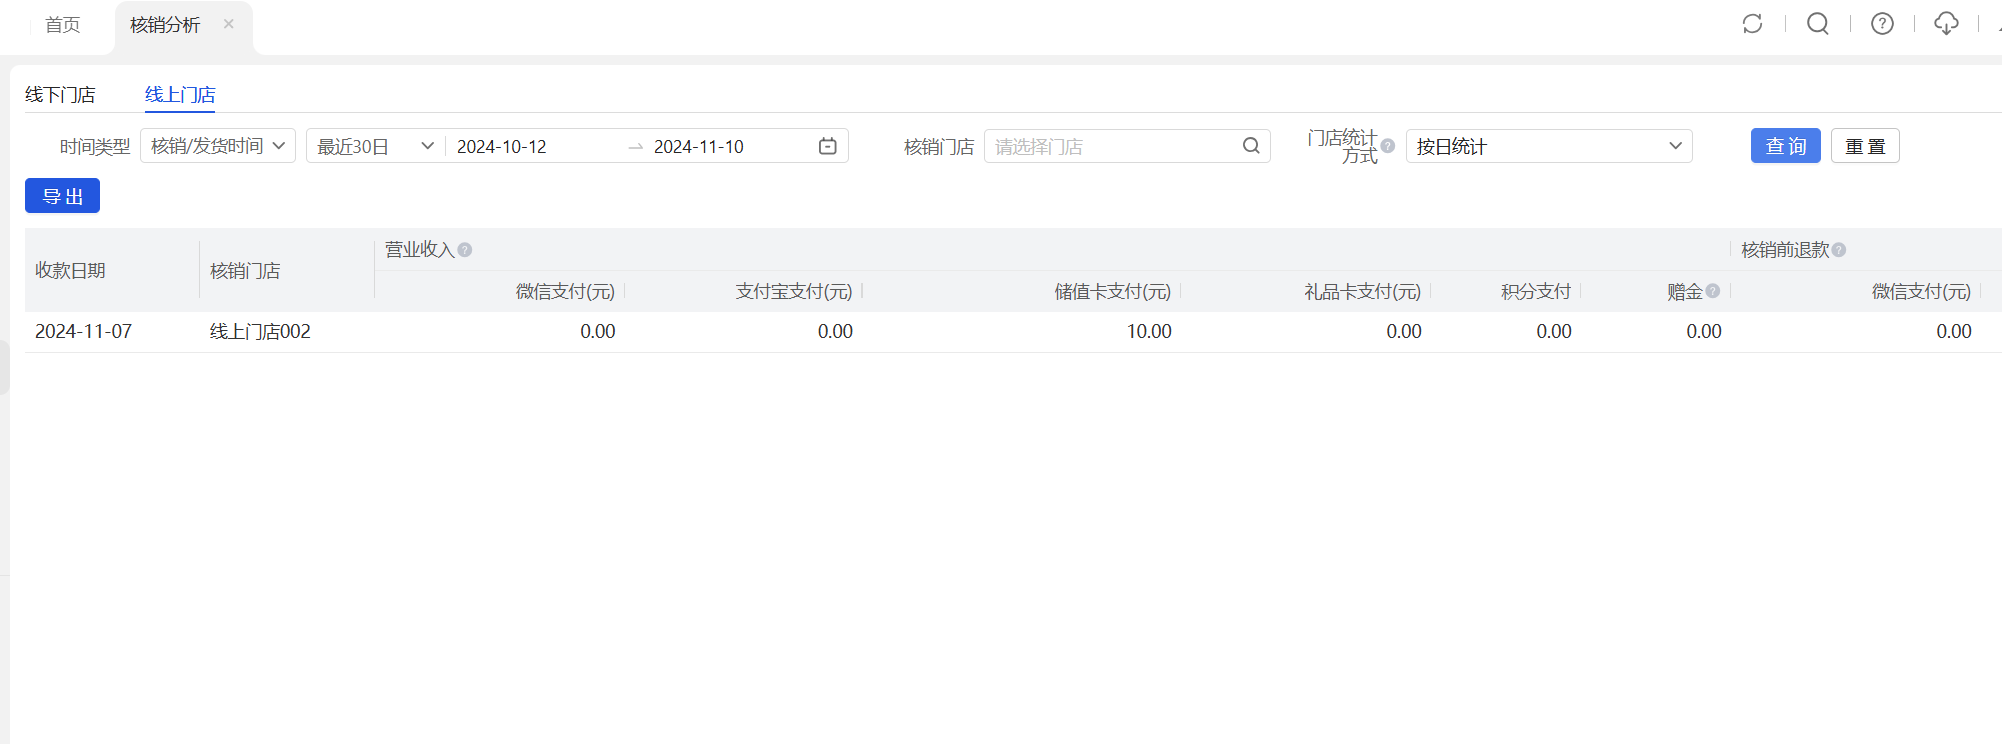Viewport: 2002px width, 744px height.
Task: Click the 积分支付 column header
Action: coord(1536,291)
